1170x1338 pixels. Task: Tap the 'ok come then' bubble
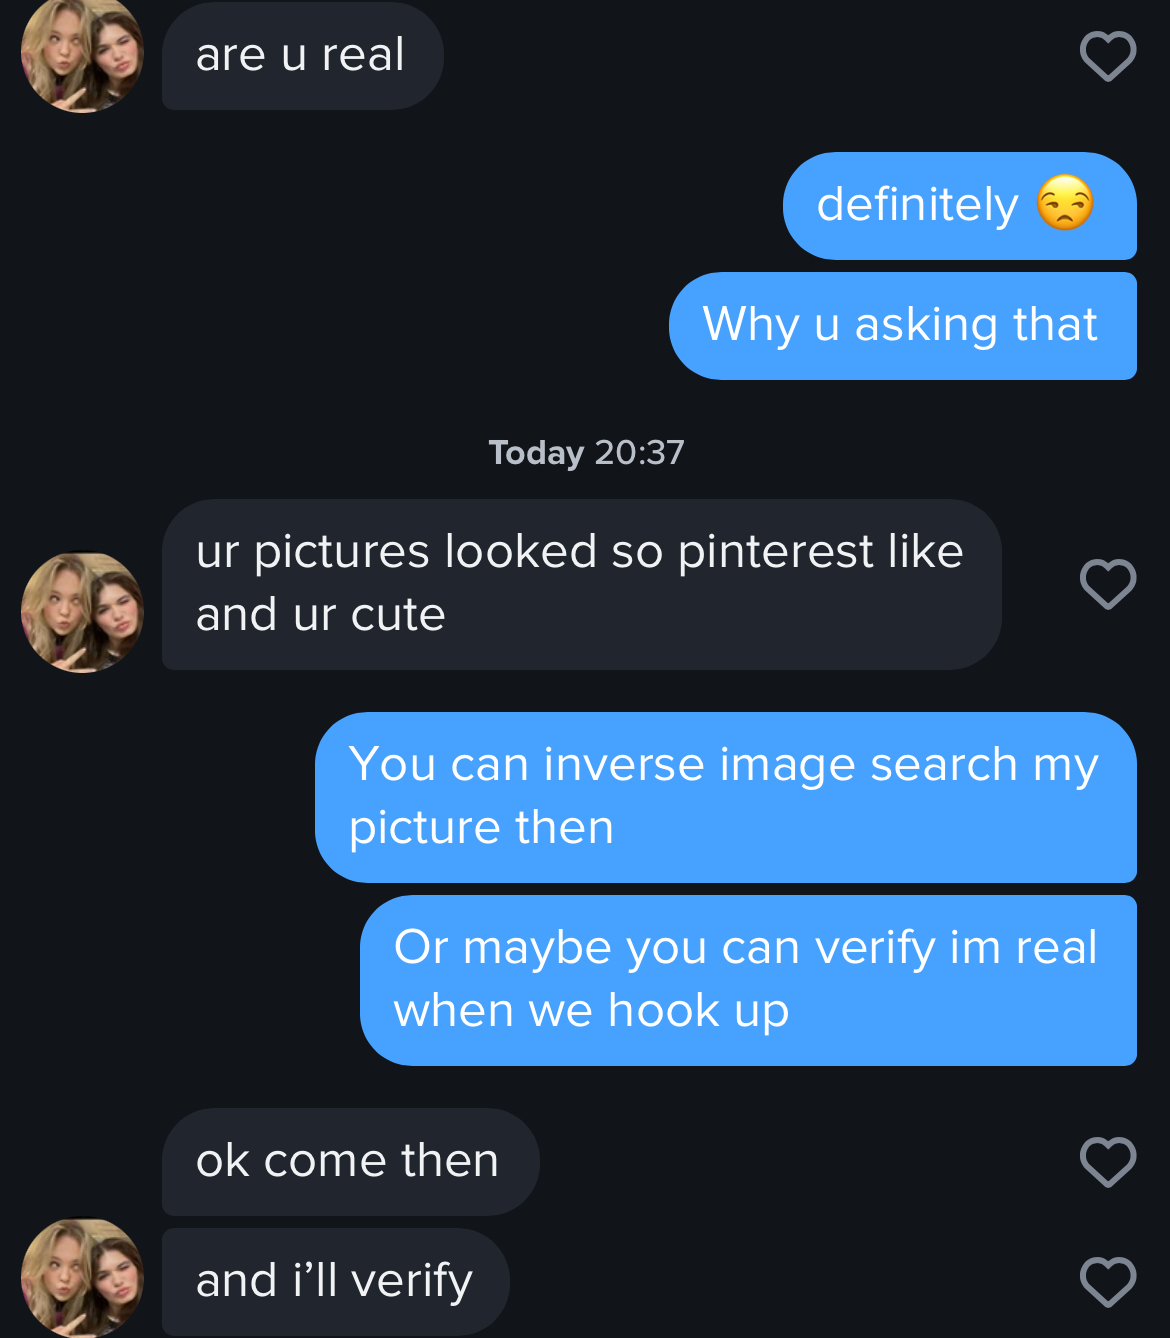click(x=351, y=1162)
